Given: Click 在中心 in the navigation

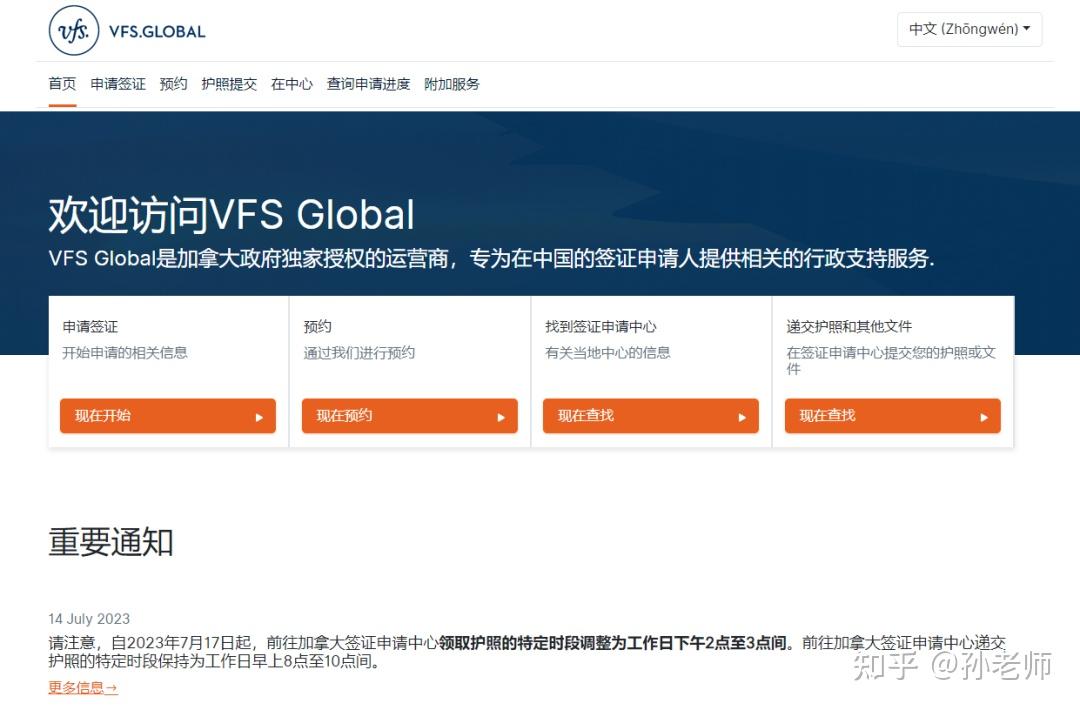Looking at the screenshot, I should click(x=291, y=84).
